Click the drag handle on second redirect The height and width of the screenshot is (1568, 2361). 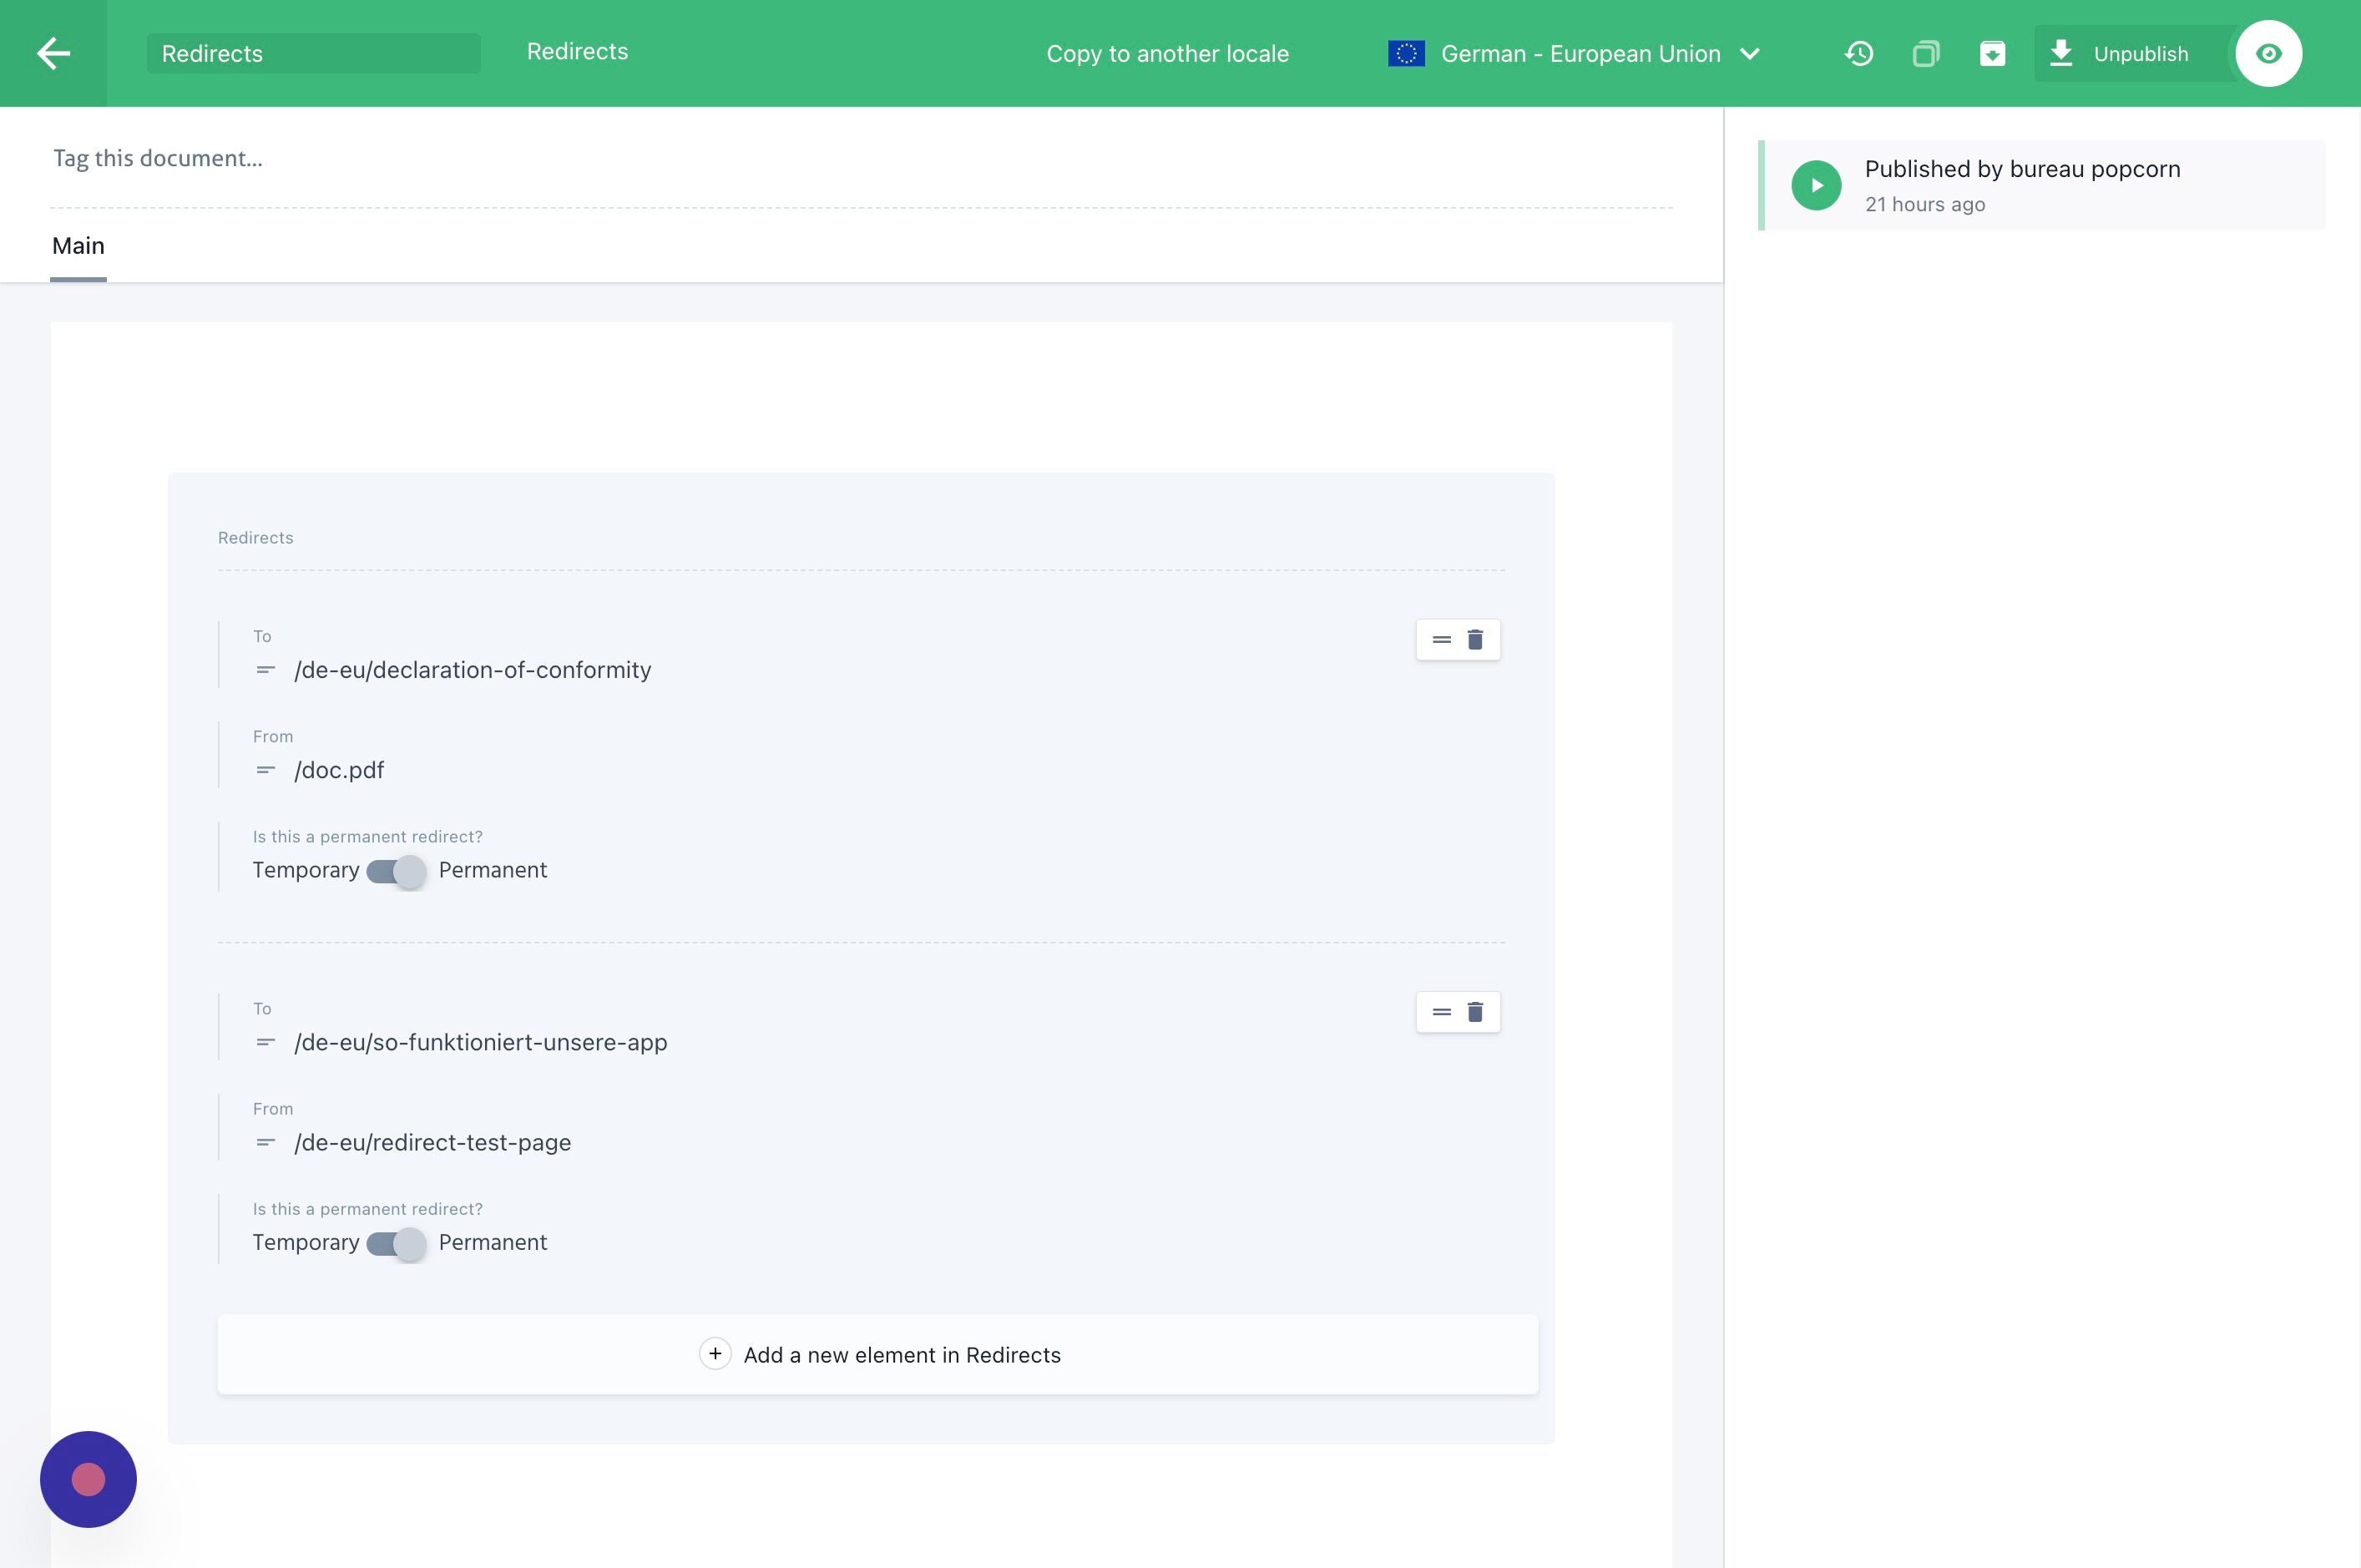[1441, 1012]
